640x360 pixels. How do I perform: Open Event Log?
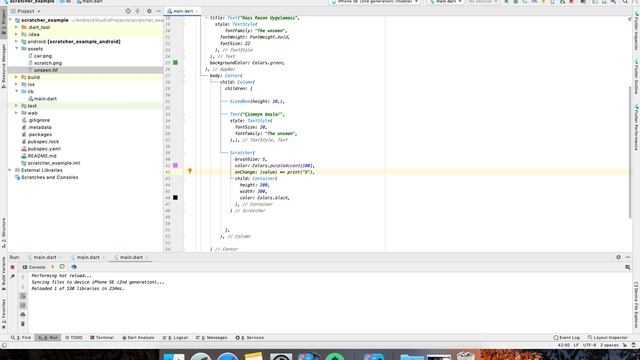pyautogui.click(x=567, y=338)
